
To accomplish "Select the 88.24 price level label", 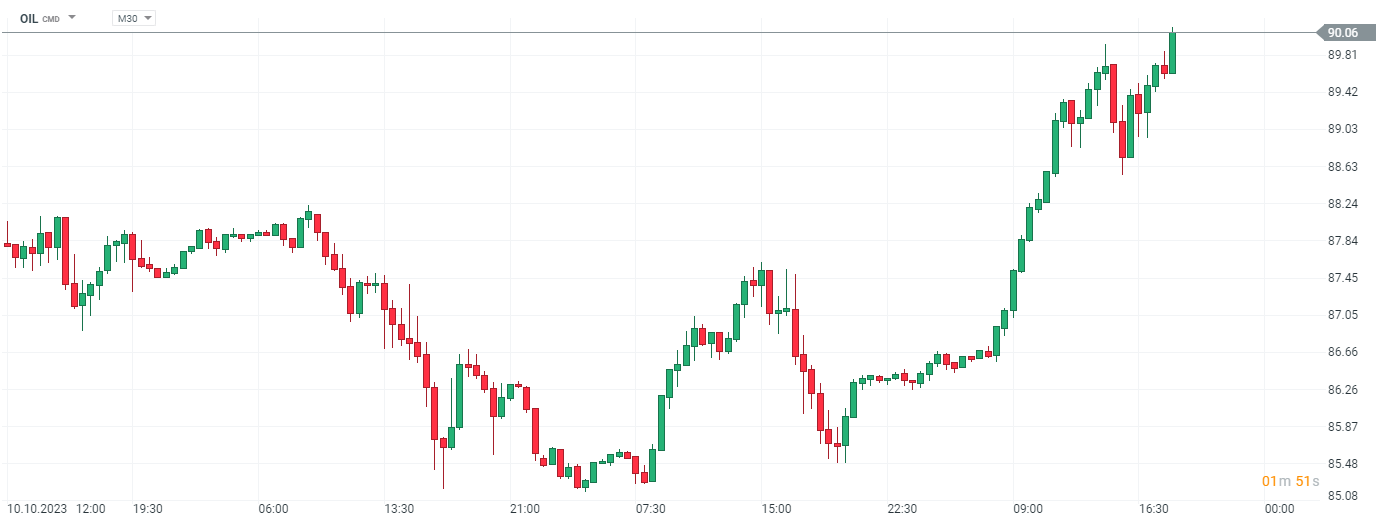I will click(x=1342, y=204).
